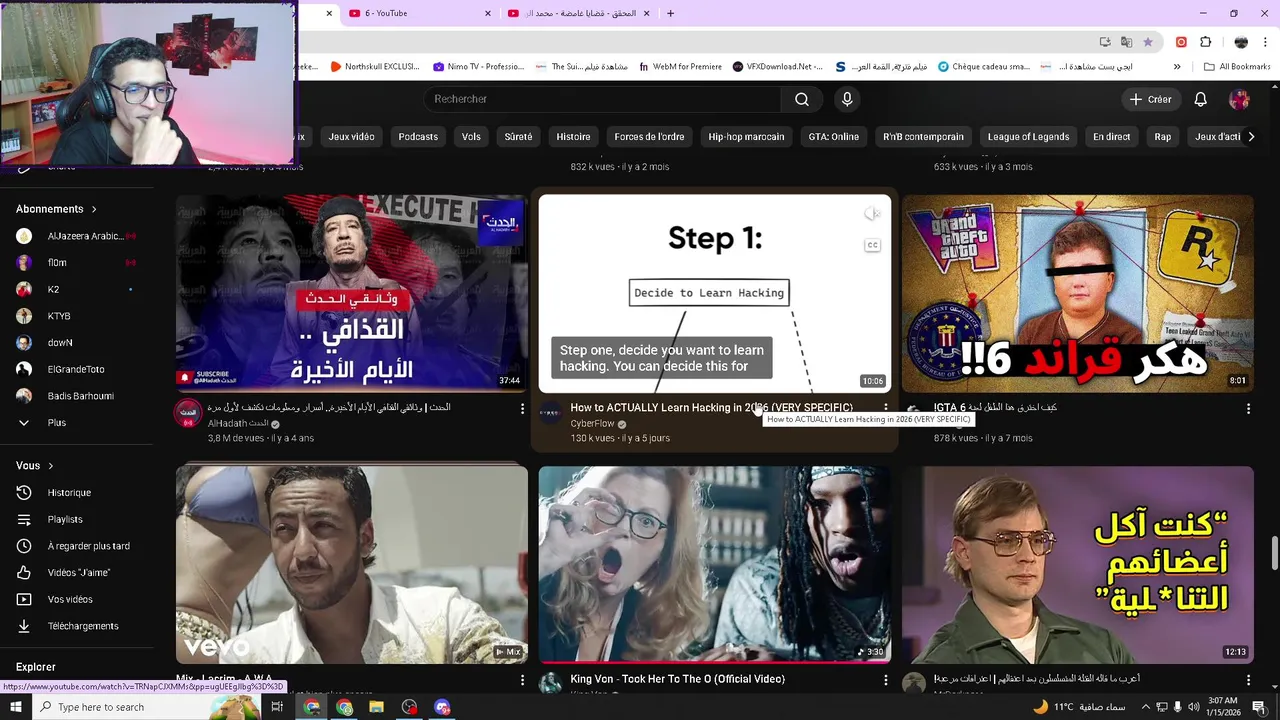Viewport: 1280px width, 720px height.
Task: Open Vos vidéos in sidebar
Action: pos(70,599)
